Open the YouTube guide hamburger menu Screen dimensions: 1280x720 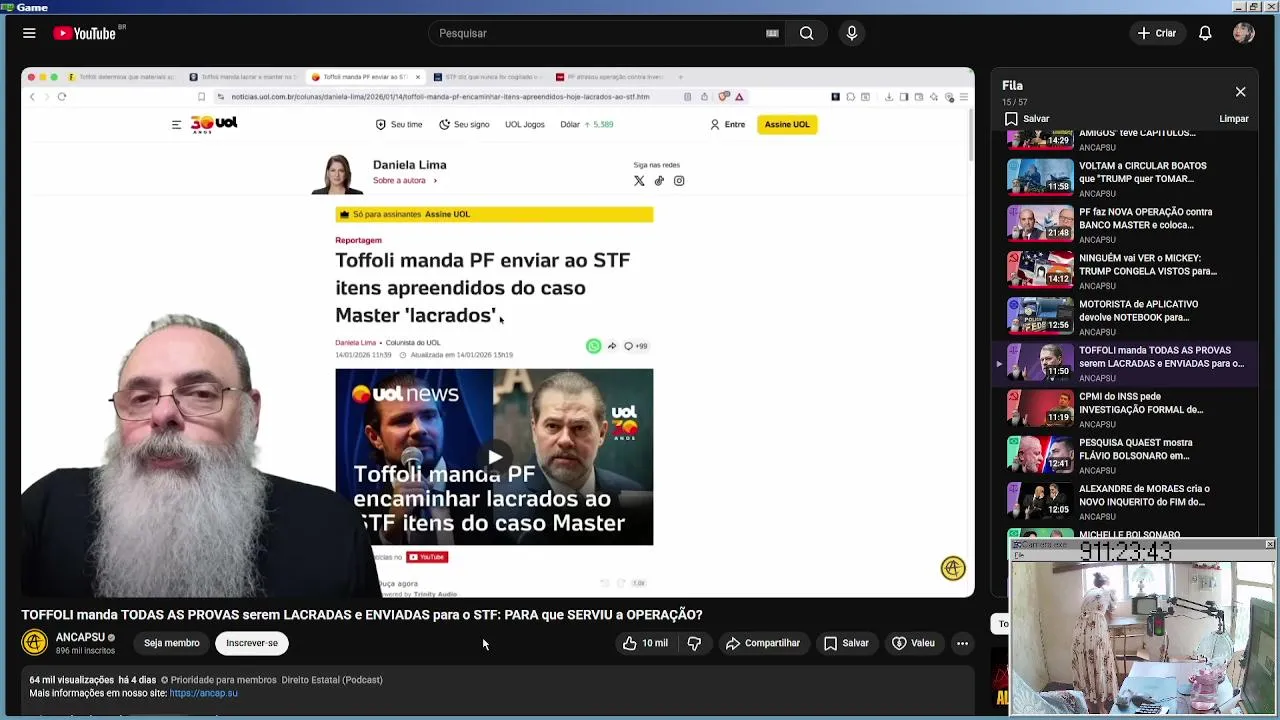click(29, 33)
